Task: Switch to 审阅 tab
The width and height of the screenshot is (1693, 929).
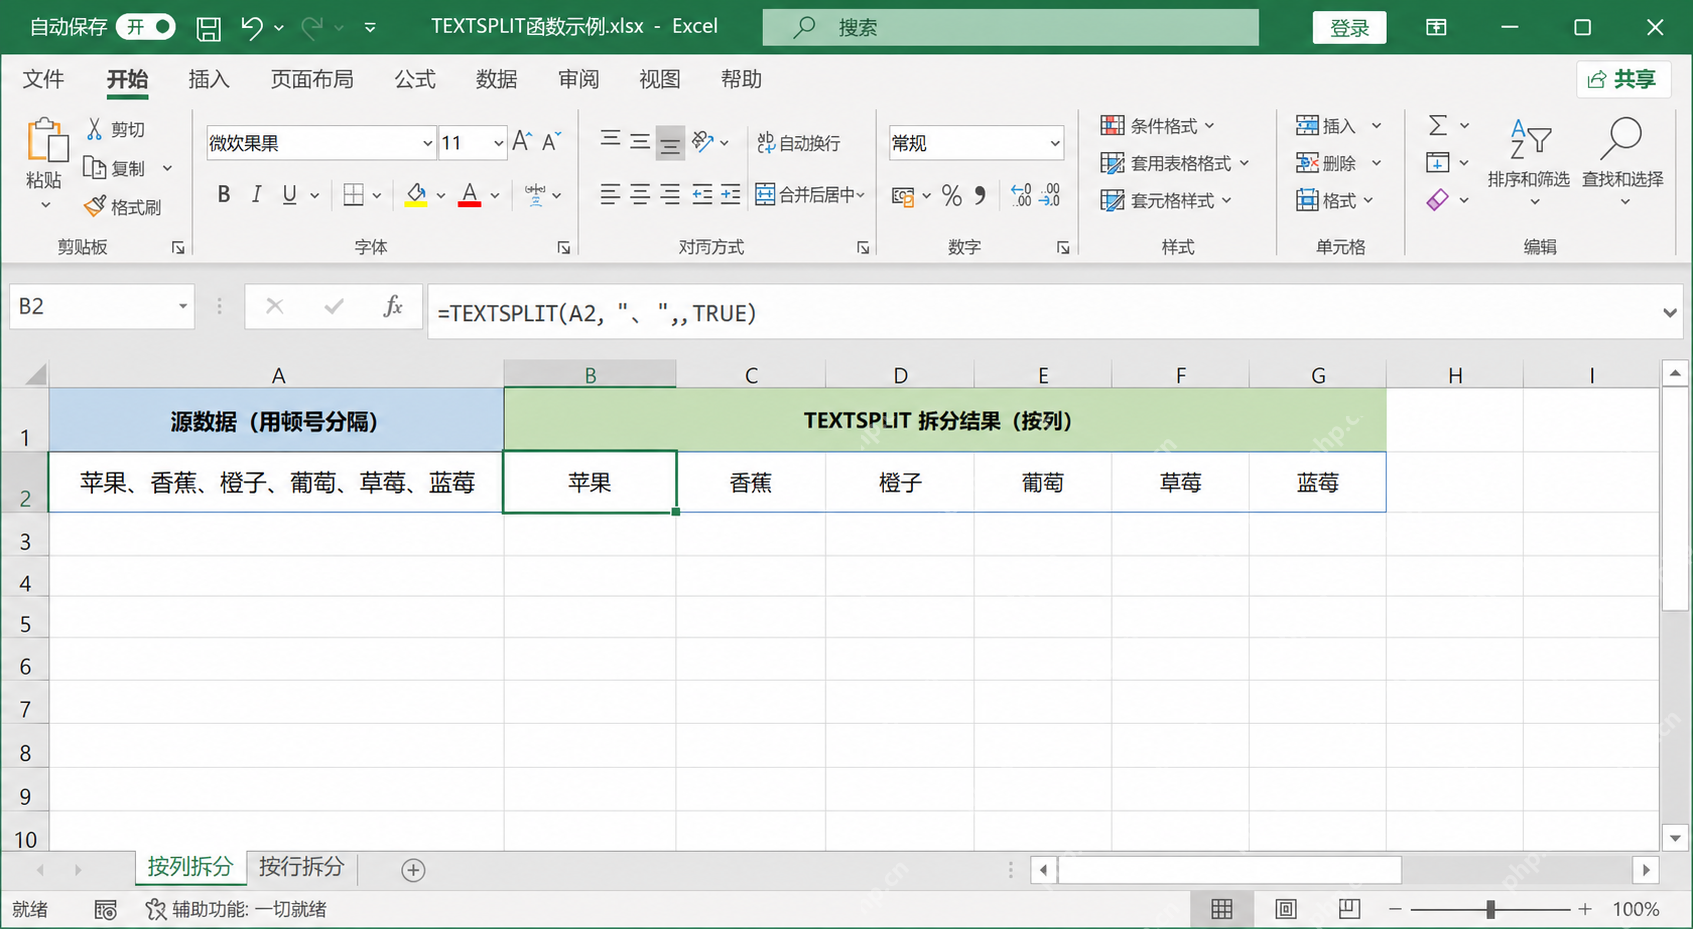Action: (579, 79)
